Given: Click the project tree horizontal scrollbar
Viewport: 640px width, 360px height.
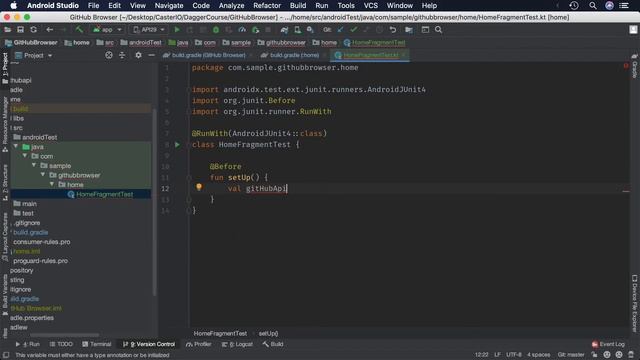Looking at the screenshot, I should tap(64, 335).
